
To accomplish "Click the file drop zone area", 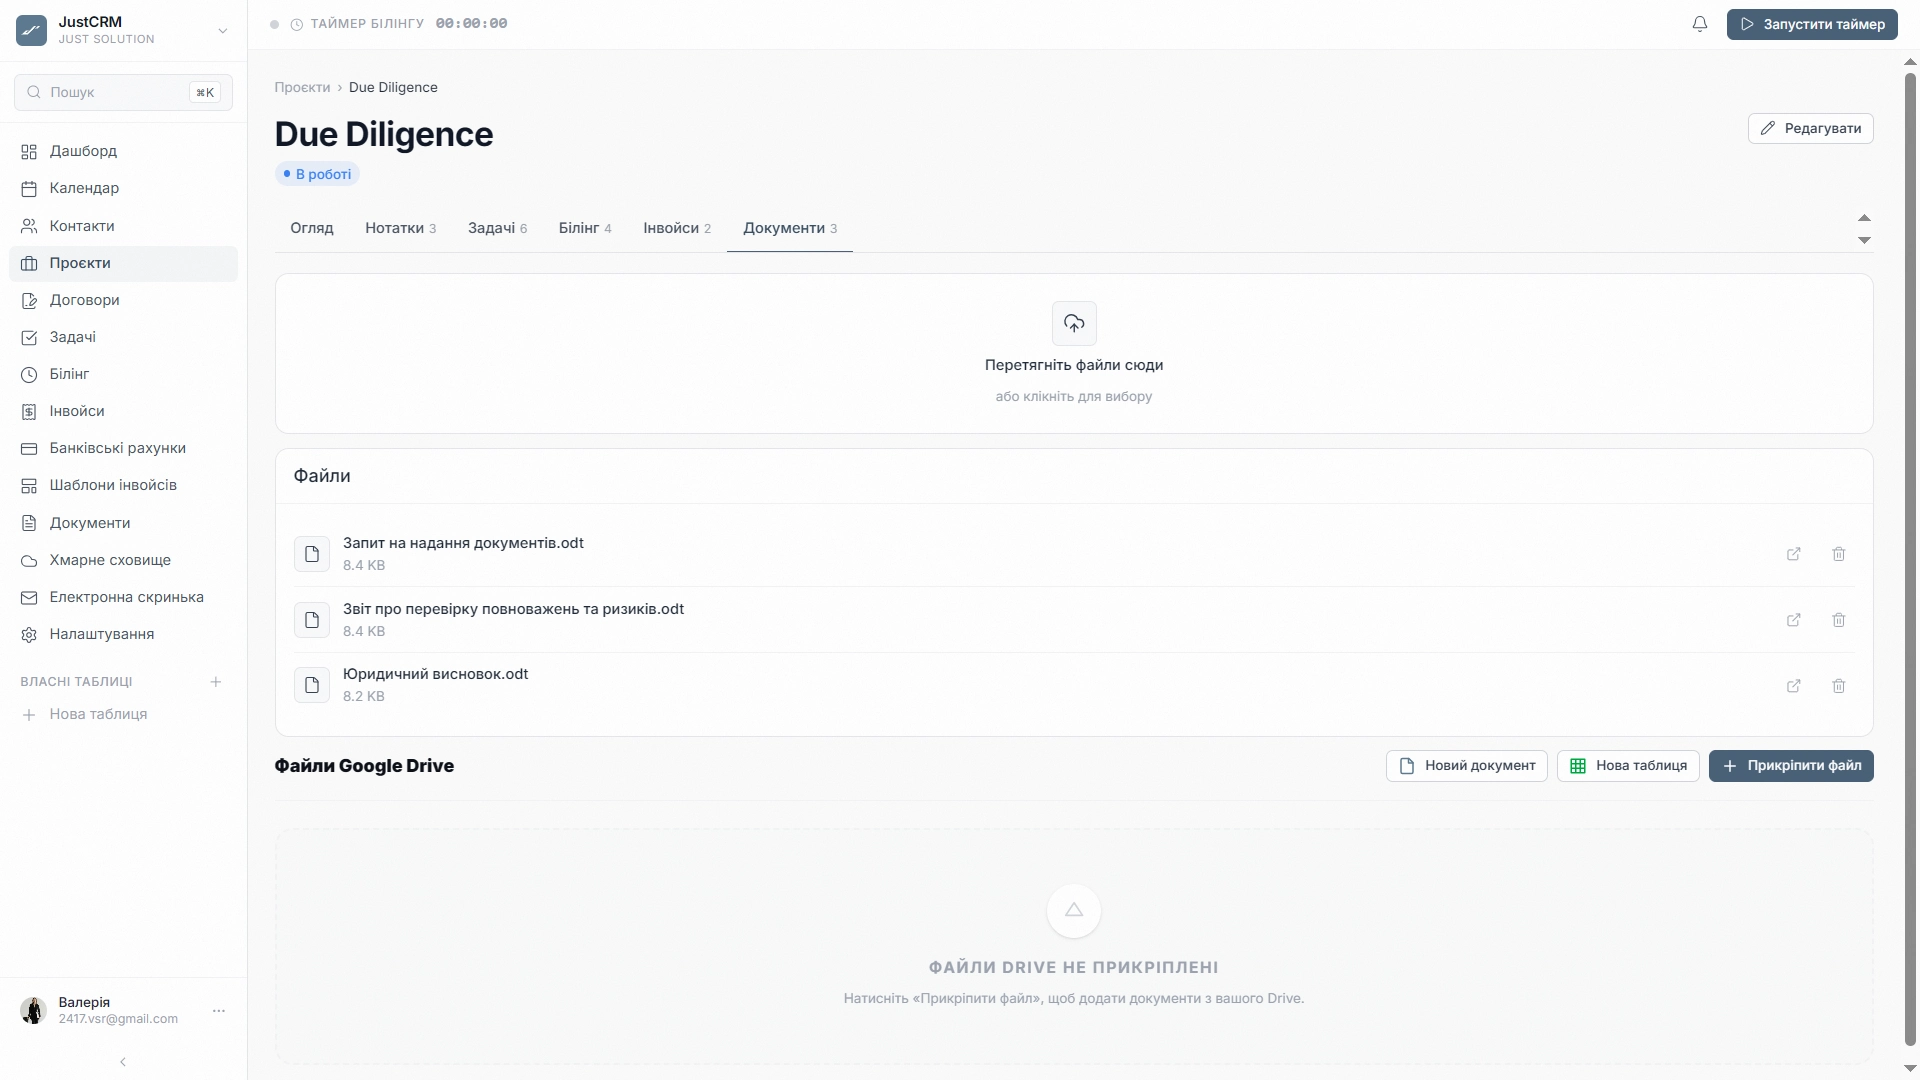I will pos(1074,354).
